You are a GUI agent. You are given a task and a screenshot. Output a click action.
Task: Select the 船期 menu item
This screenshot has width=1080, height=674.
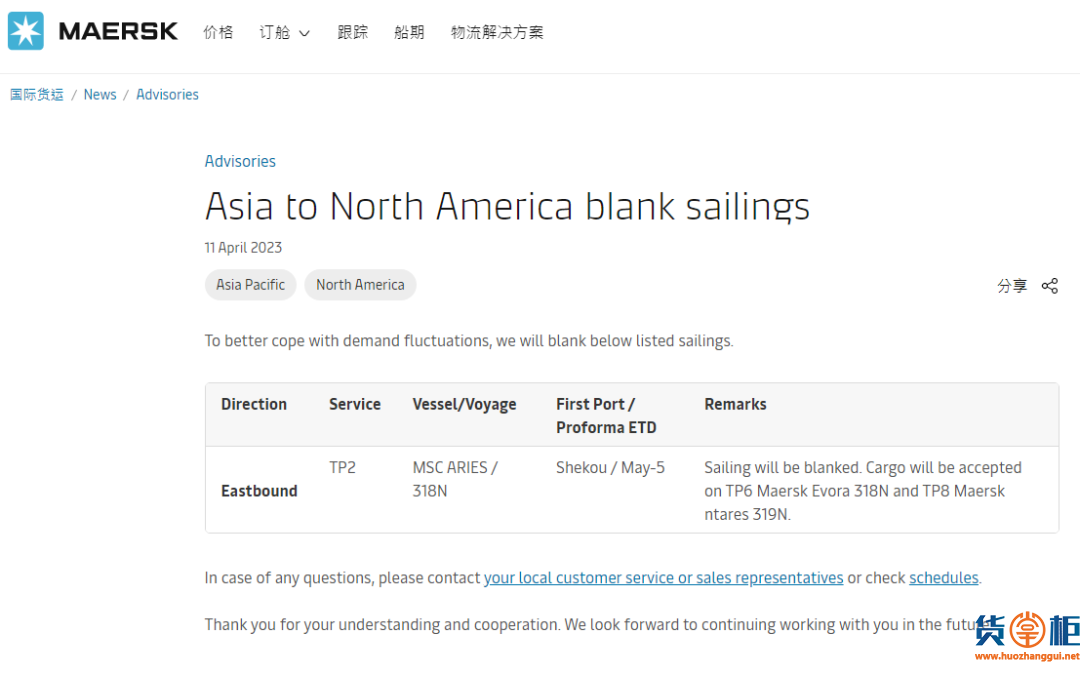pyautogui.click(x=409, y=32)
